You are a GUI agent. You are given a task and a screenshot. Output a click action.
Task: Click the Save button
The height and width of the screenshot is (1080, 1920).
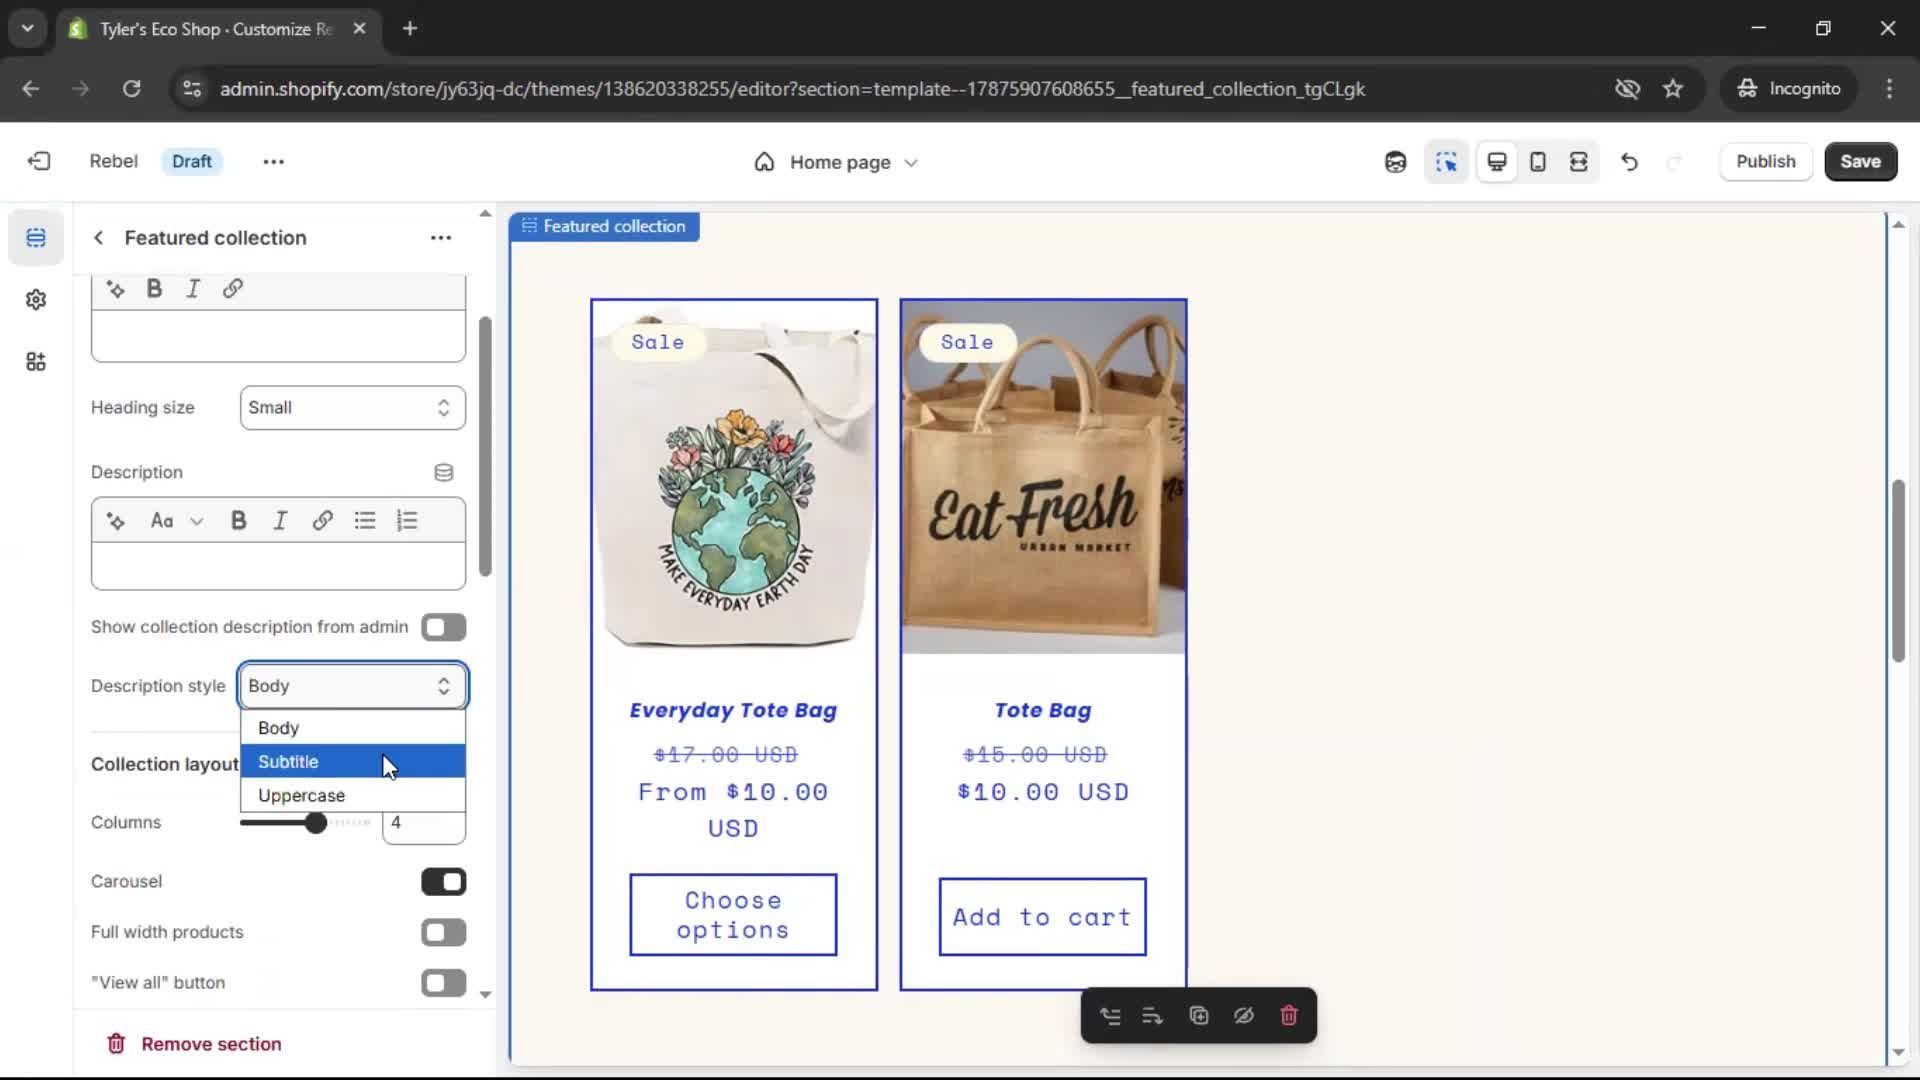[x=1859, y=162]
